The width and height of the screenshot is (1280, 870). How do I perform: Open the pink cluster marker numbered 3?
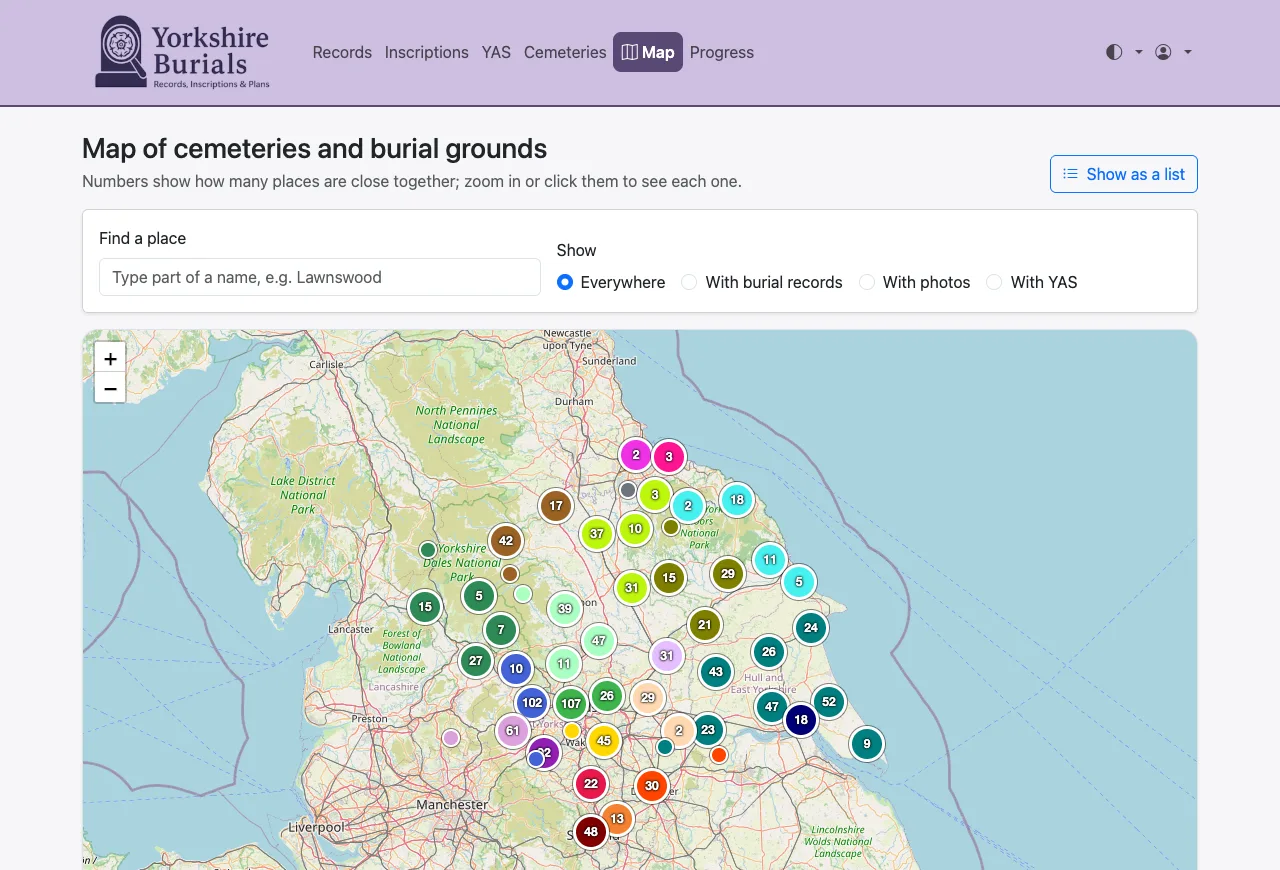[x=669, y=457]
